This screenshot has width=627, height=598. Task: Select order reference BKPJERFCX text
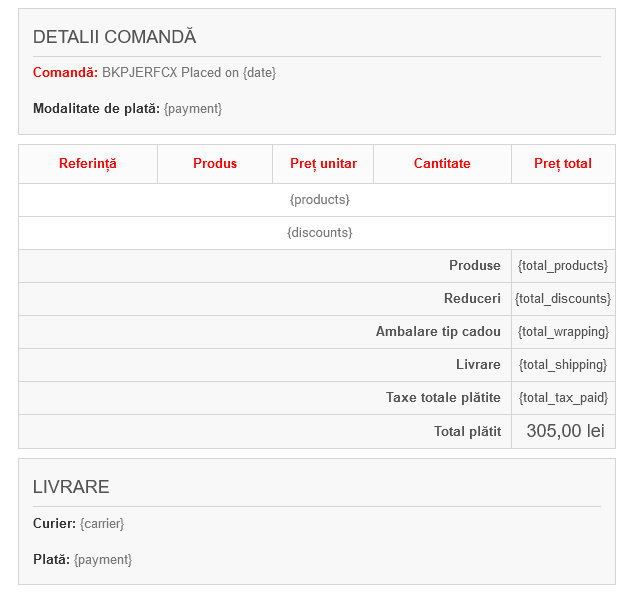point(139,73)
